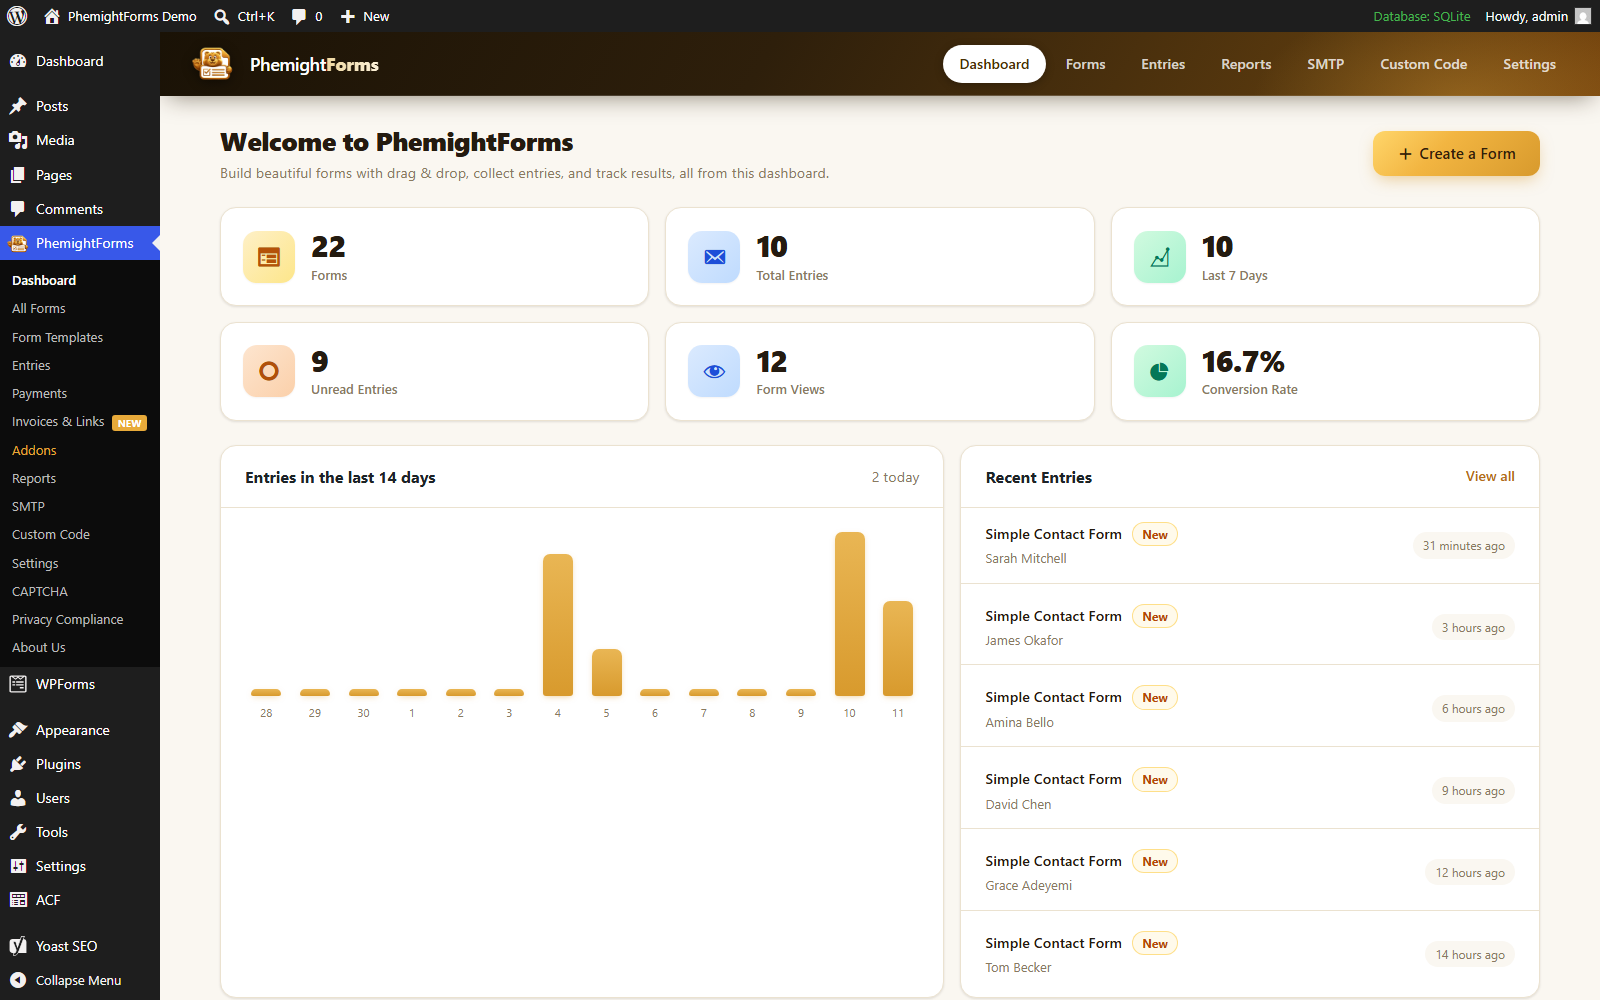Click the Ctrl+K search magnifier icon
Screen dimensions: 1600x1000
[222, 16]
